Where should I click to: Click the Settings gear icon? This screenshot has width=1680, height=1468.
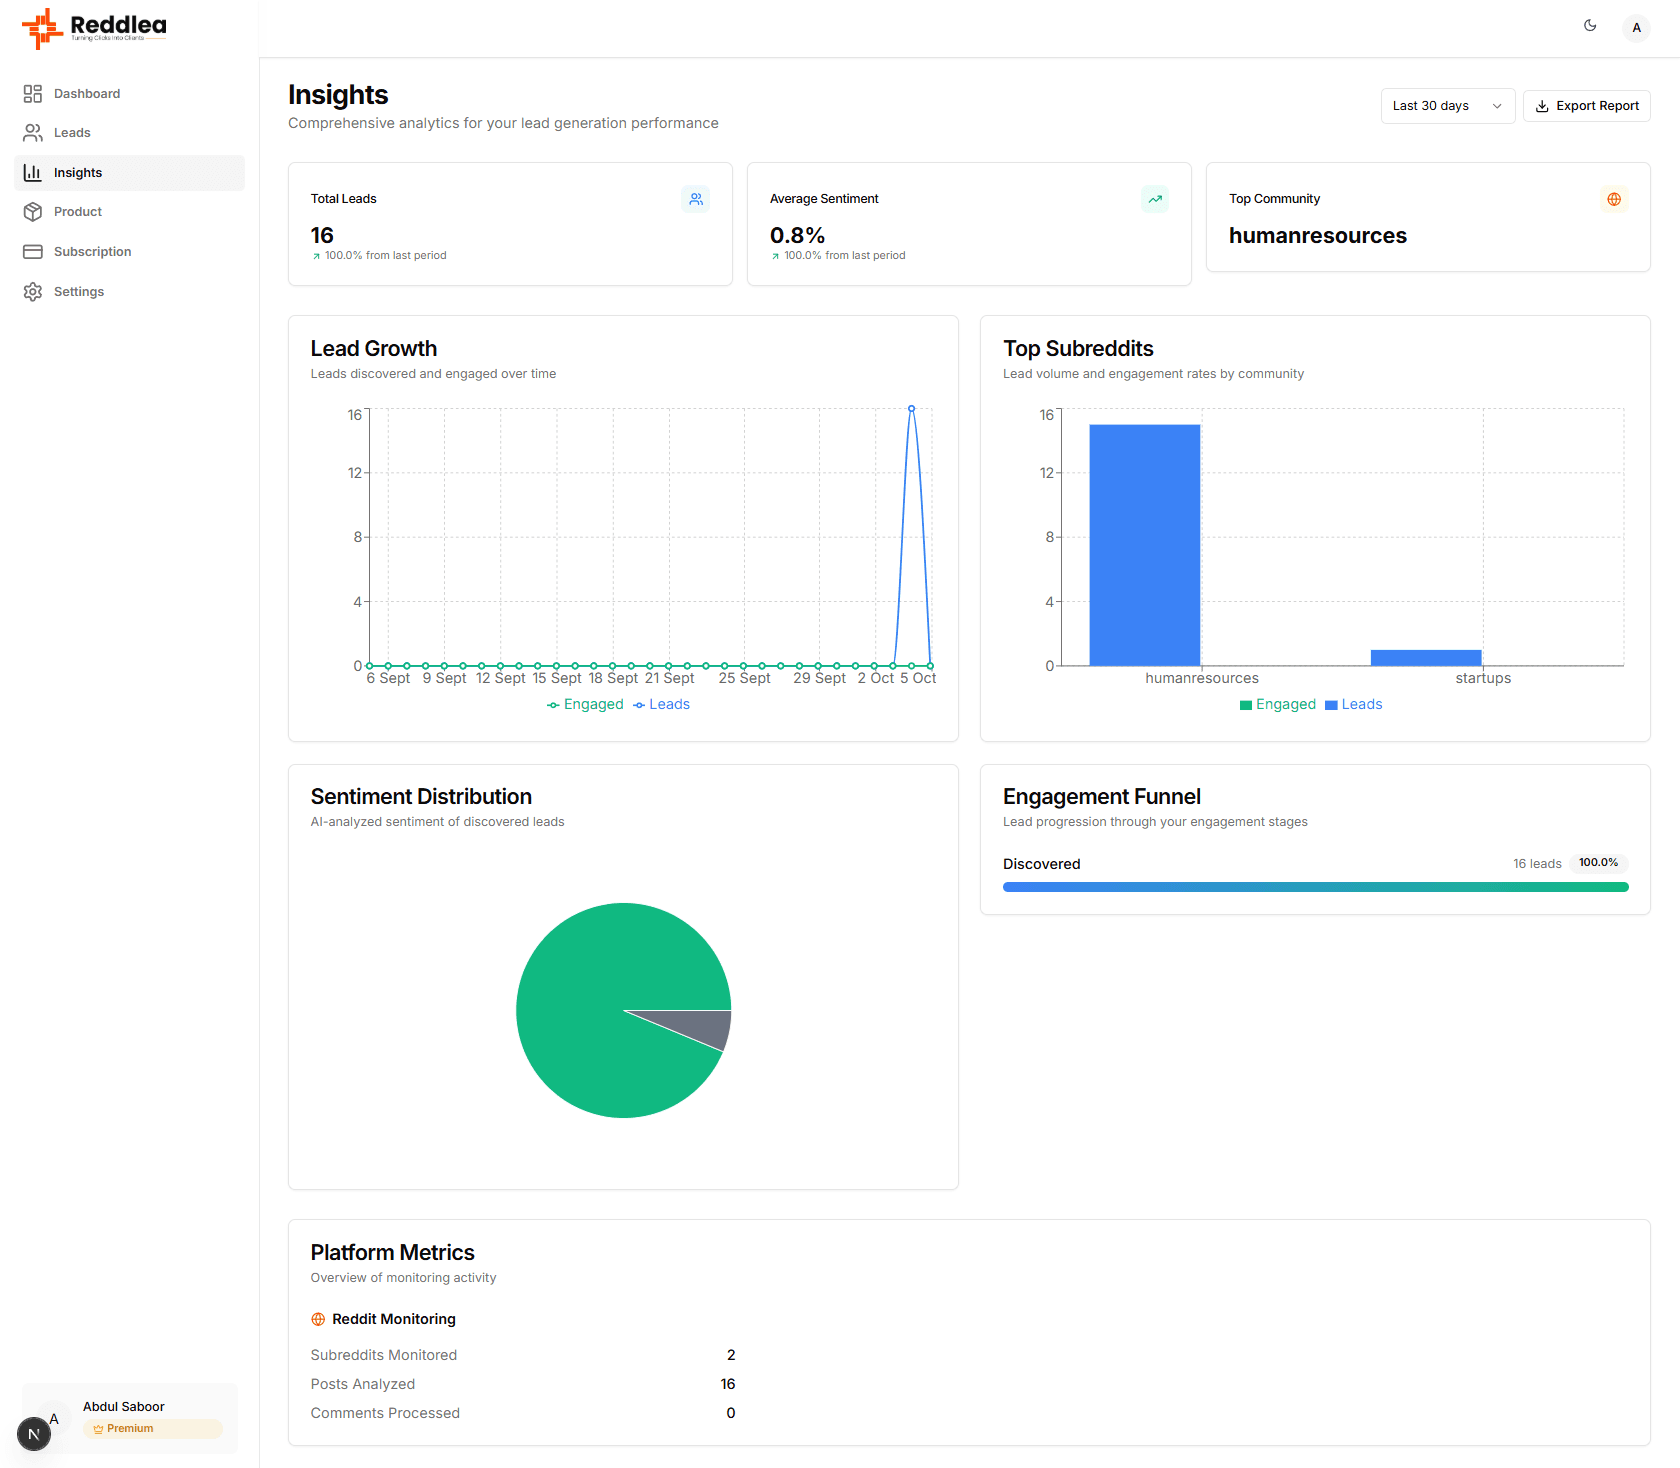click(x=33, y=292)
